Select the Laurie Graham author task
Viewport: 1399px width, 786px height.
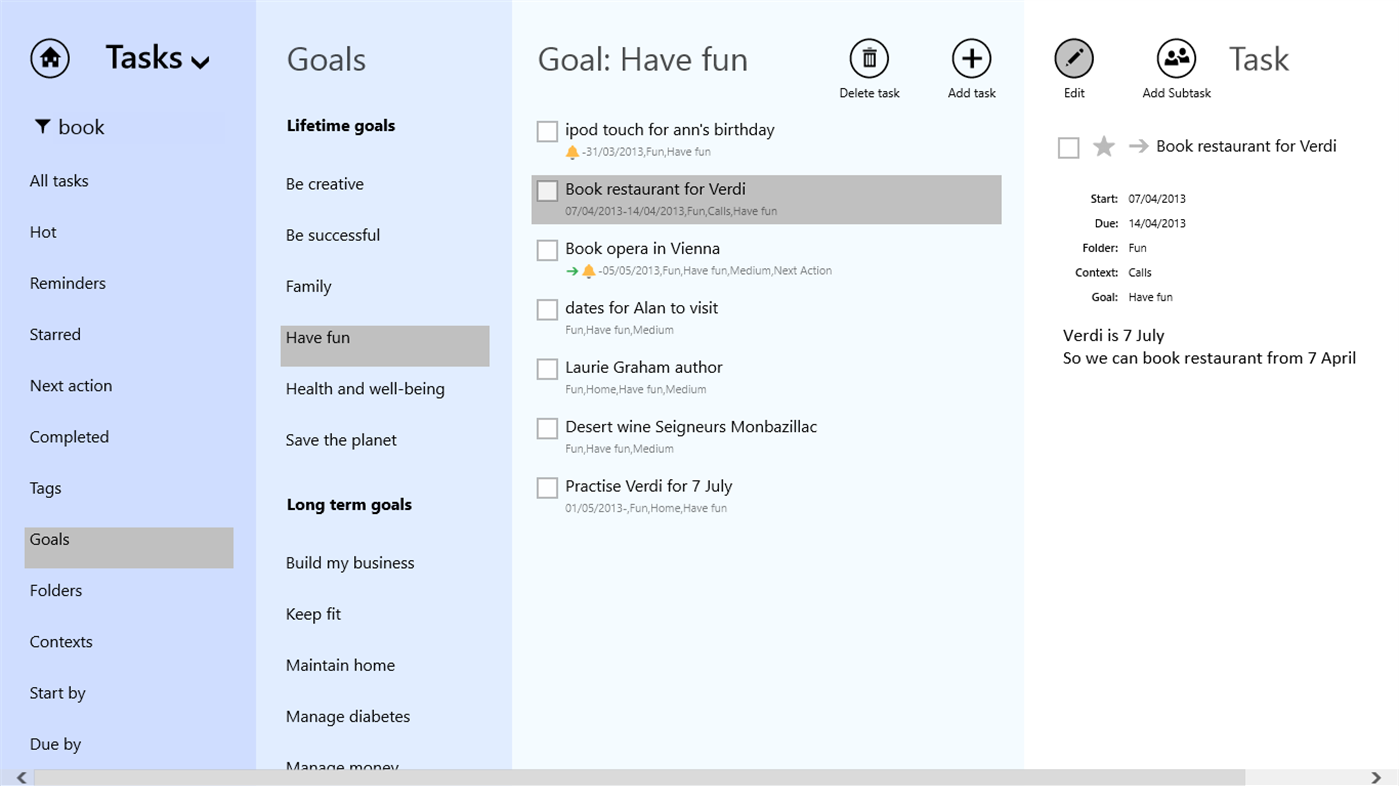(644, 368)
